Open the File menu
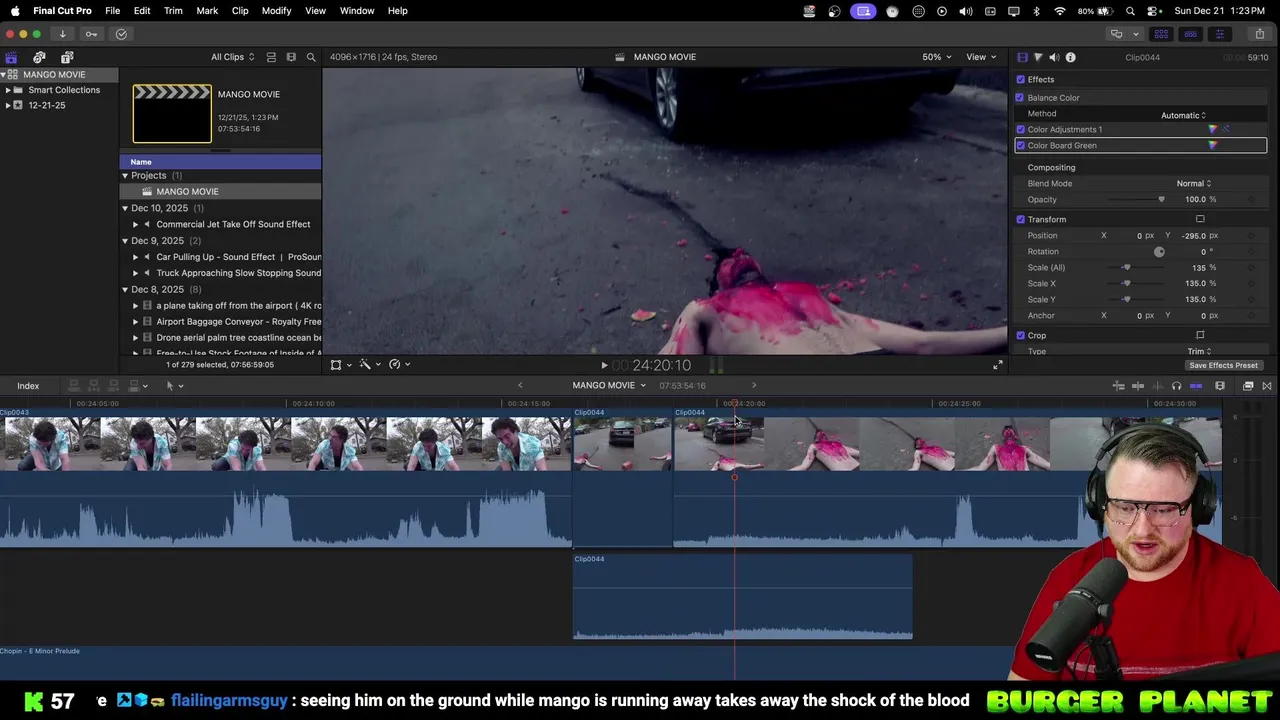 [112, 11]
